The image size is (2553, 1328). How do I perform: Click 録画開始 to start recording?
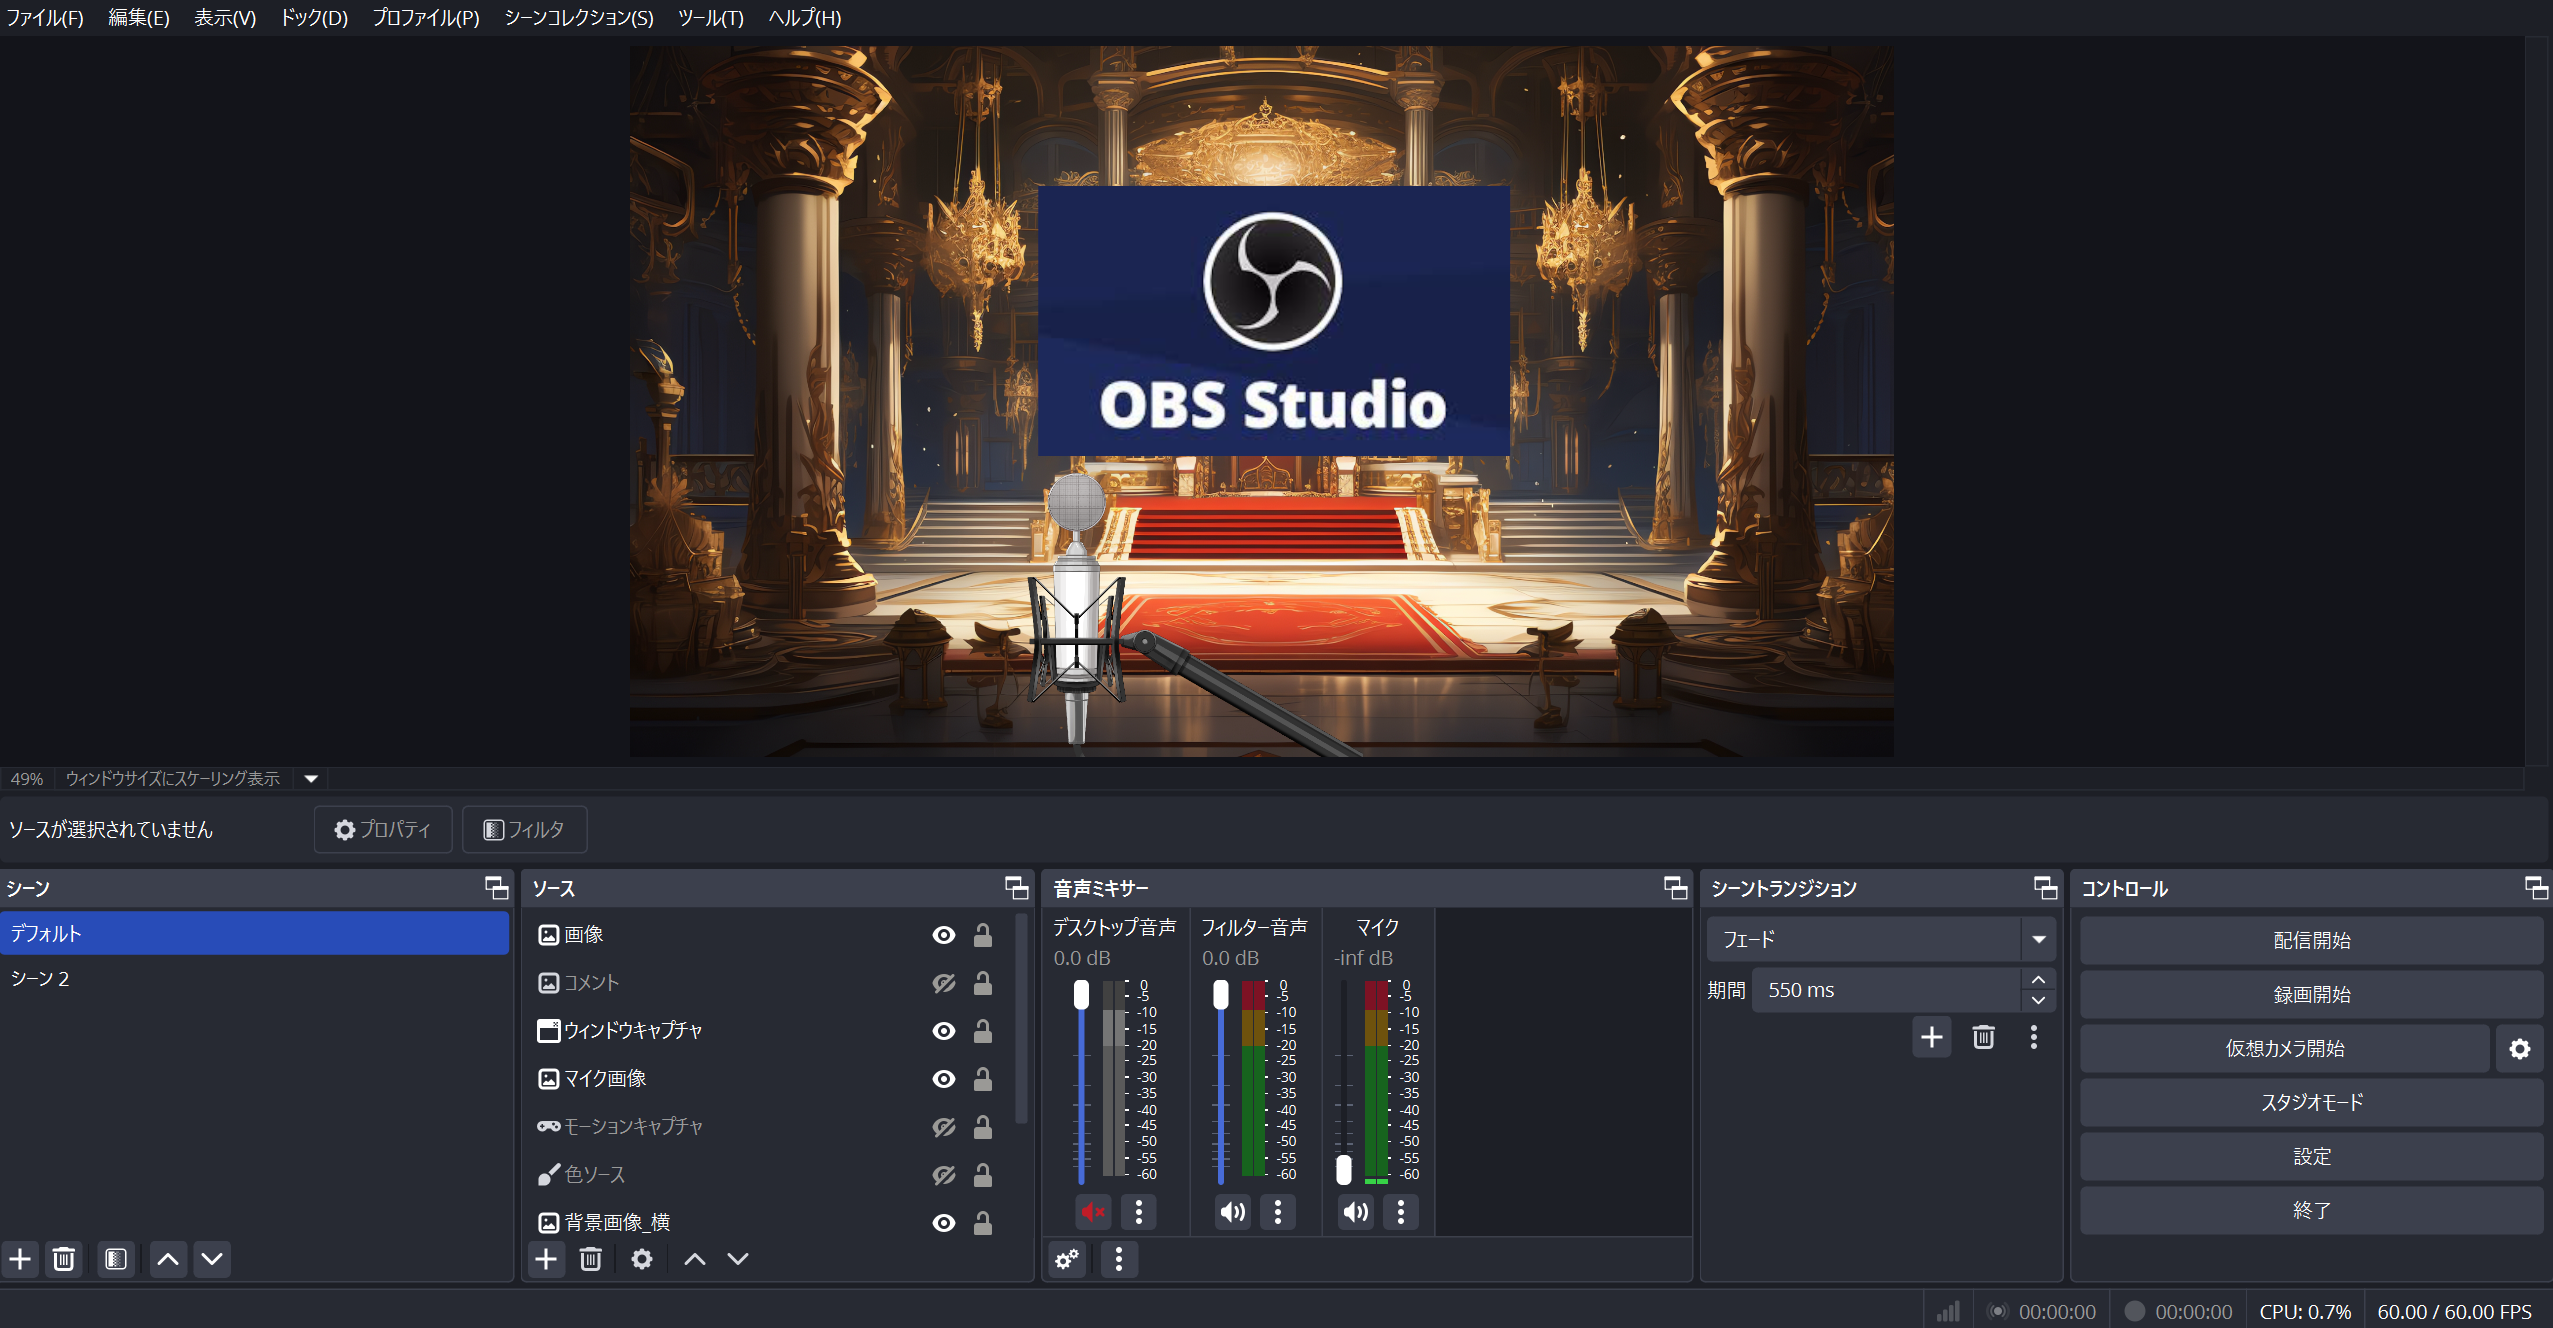pyautogui.click(x=2311, y=995)
